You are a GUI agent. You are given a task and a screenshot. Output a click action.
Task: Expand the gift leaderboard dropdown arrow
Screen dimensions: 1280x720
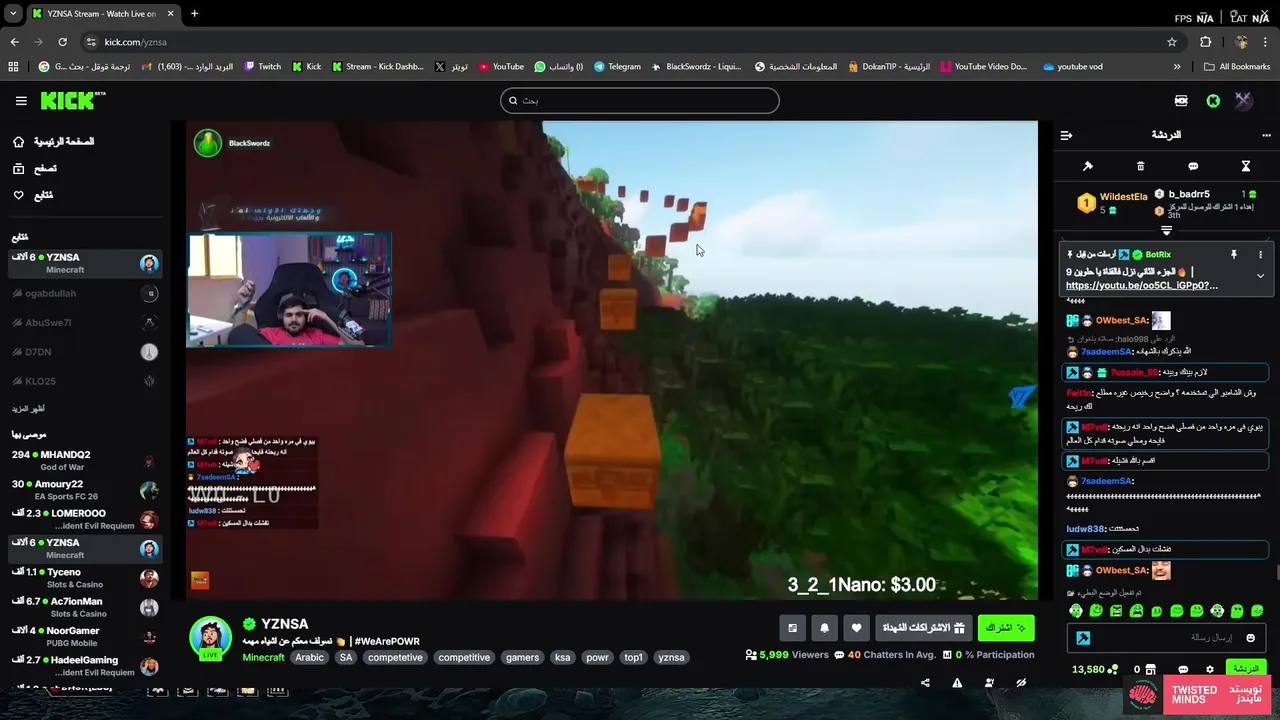pyautogui.click(x=1166, y=231)
